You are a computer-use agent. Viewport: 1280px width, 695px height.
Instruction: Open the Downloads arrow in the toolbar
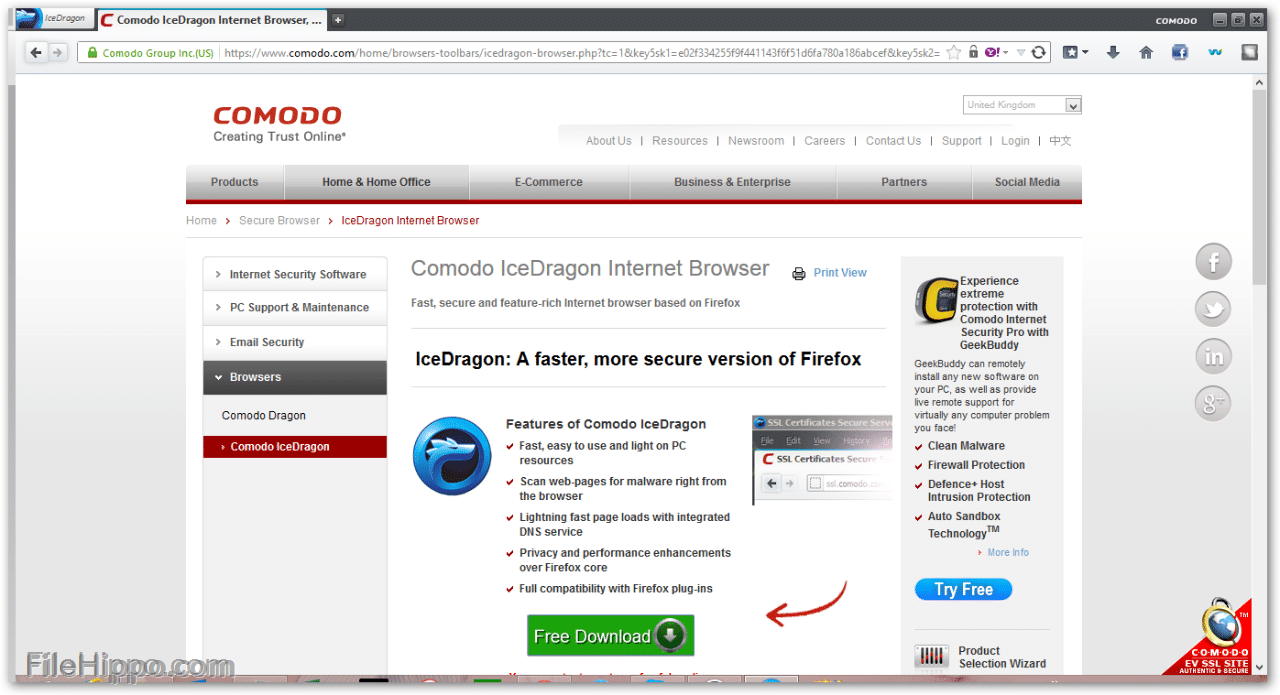[1113, 53]
